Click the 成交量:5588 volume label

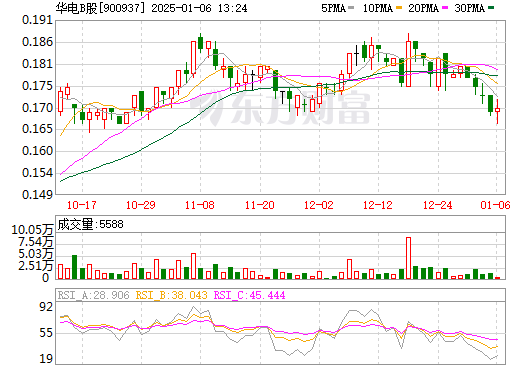(90, 224)
